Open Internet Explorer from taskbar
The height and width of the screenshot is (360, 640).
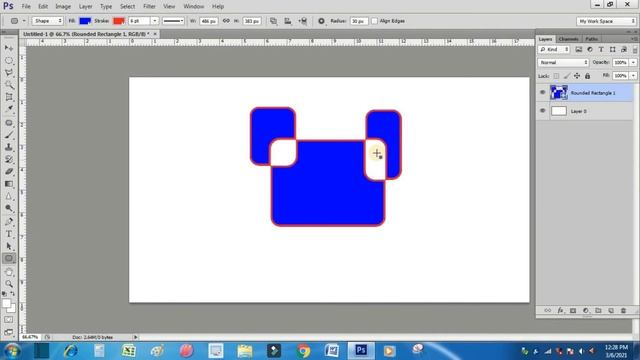click(x=70, y=351)
